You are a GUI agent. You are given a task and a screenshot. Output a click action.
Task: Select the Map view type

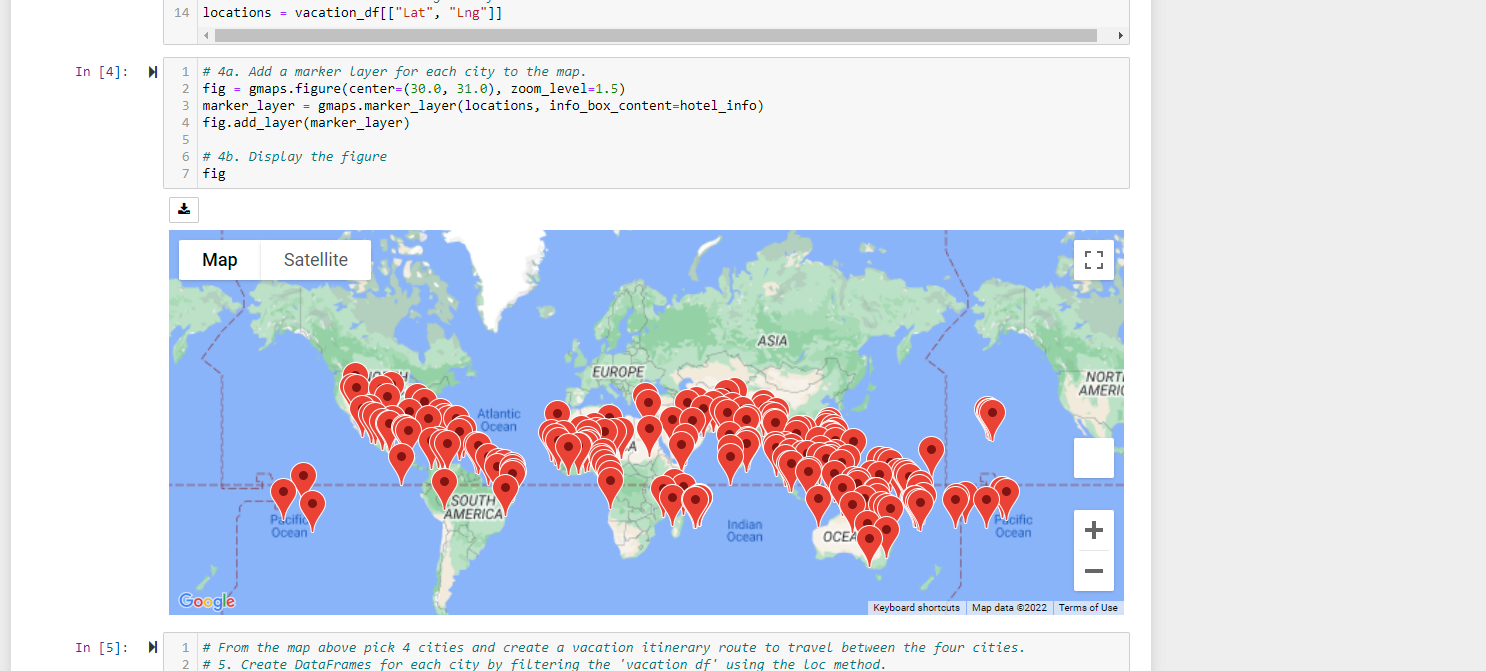(220, 260)
